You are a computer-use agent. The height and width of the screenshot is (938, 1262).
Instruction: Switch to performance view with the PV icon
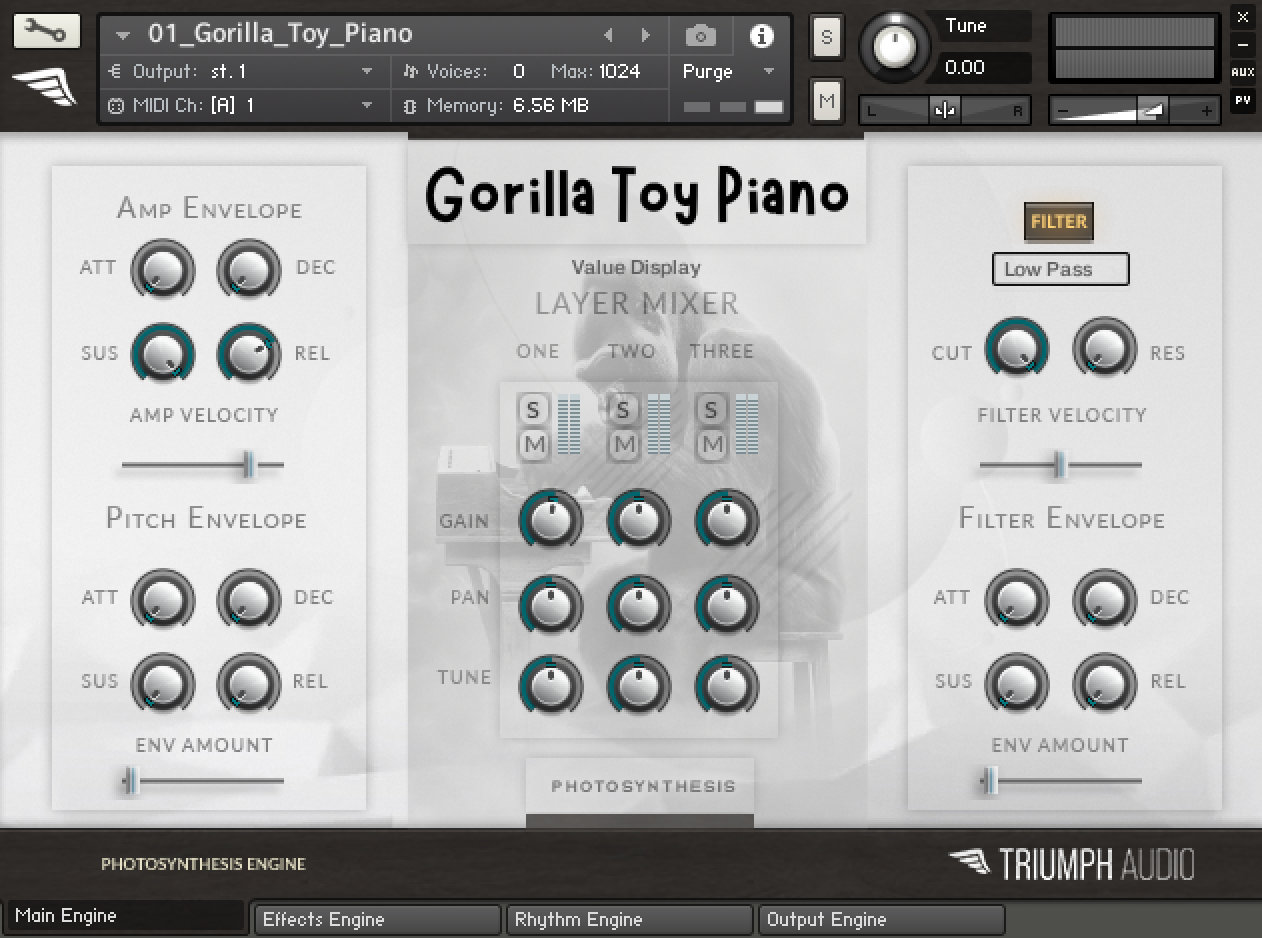click(x=1242, y=102)
